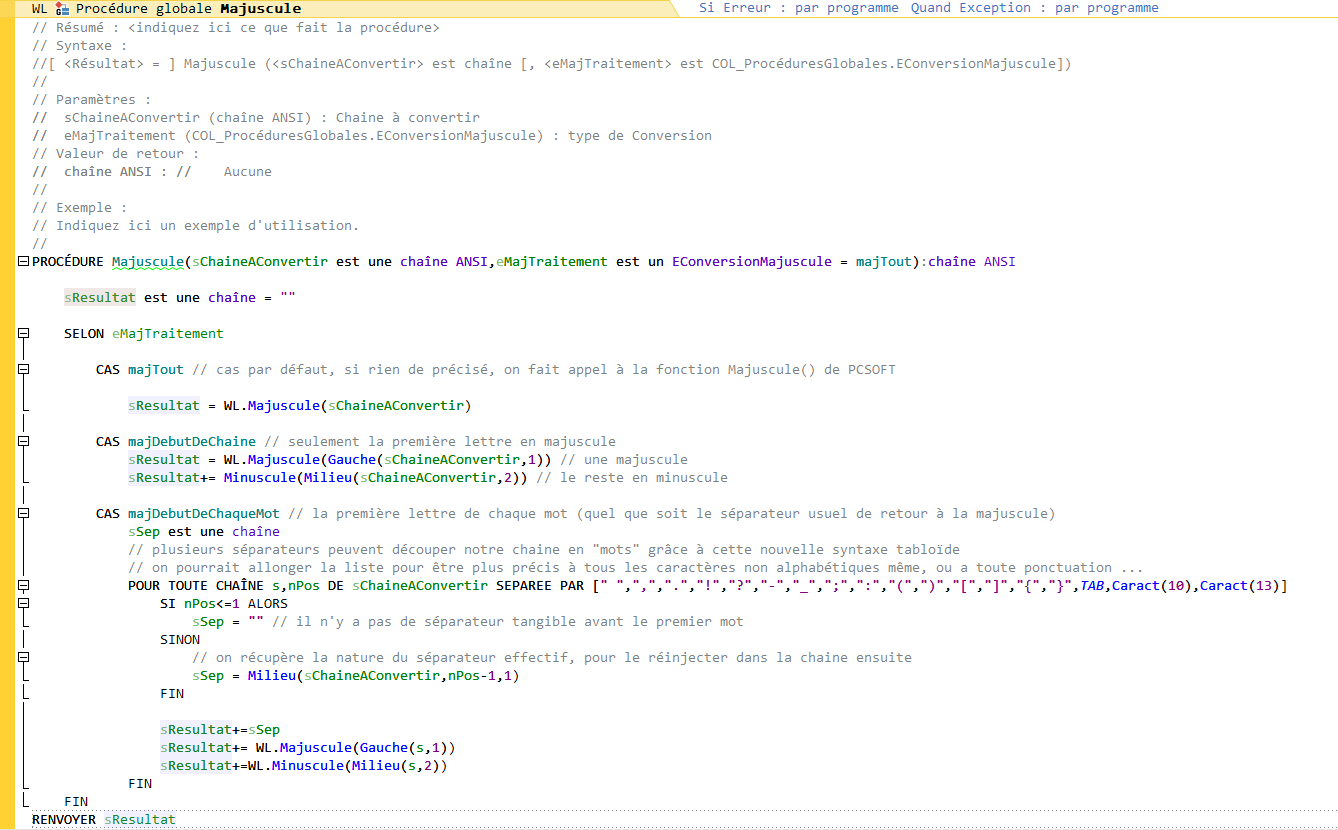Click the Majuscule name in PROCÉDURE declaration
Image resolution: width=1338 pixels, height=830 pixels.
pos(148,262)
